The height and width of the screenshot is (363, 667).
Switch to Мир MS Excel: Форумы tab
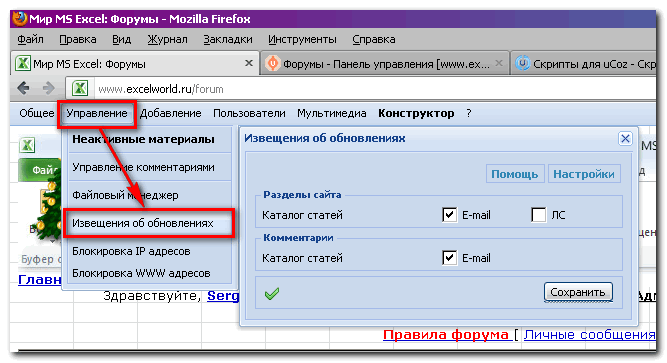pos(134,63)
